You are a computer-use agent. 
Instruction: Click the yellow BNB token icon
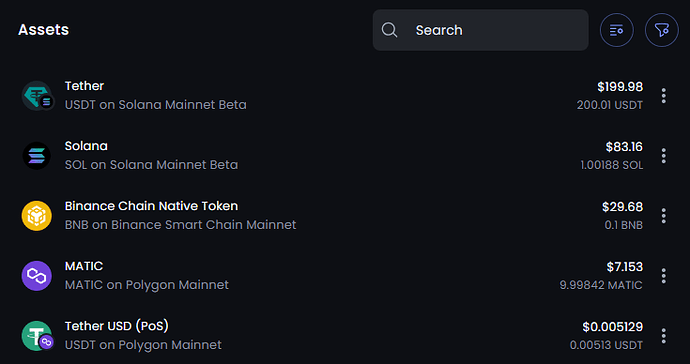pos(37,216)
